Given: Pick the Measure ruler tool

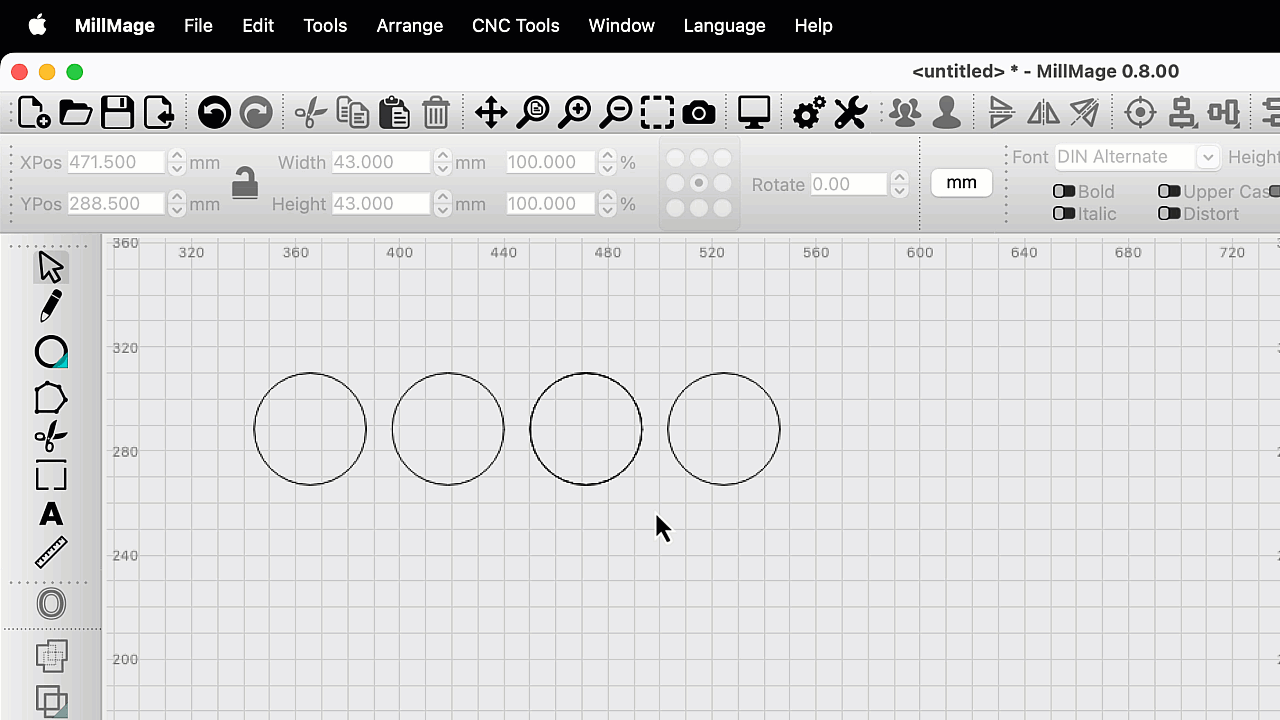Looking at the screenshot, I should (x=50, y=552).
